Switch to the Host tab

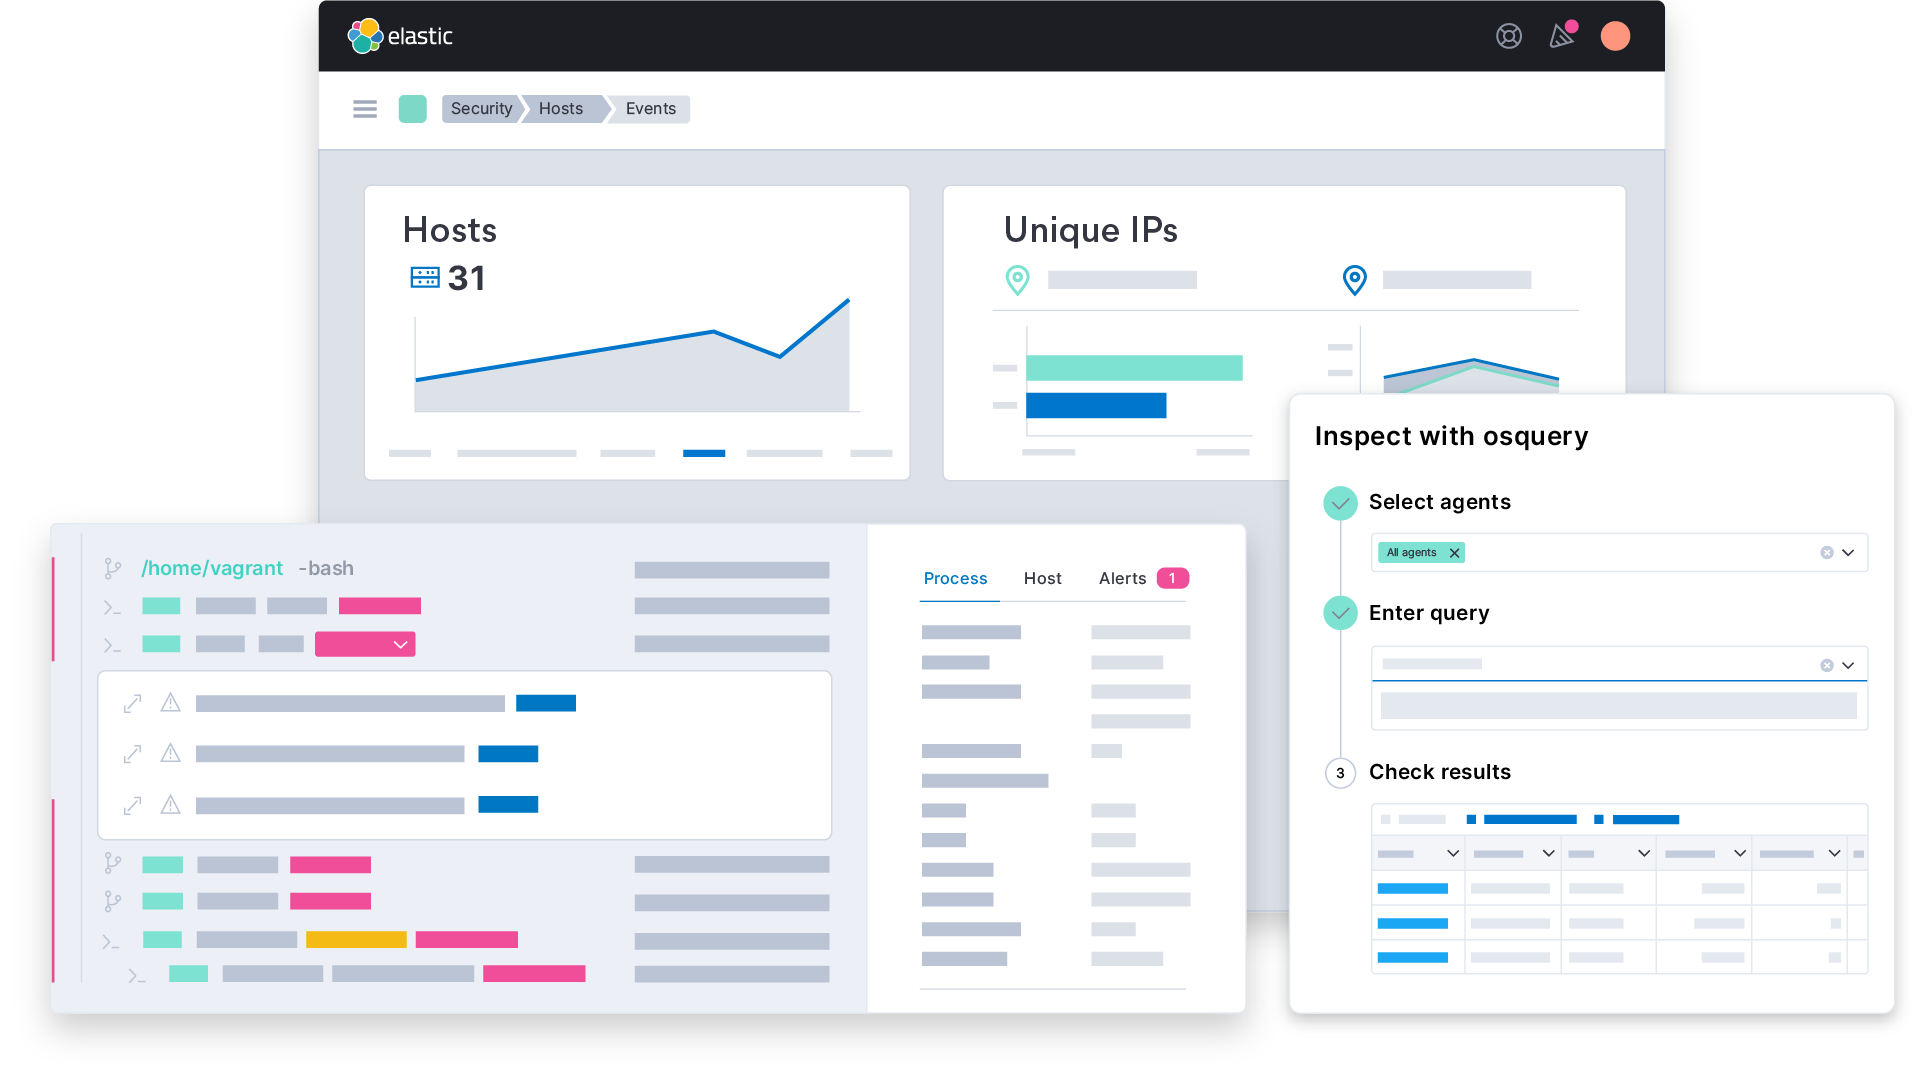point(1044,578)
